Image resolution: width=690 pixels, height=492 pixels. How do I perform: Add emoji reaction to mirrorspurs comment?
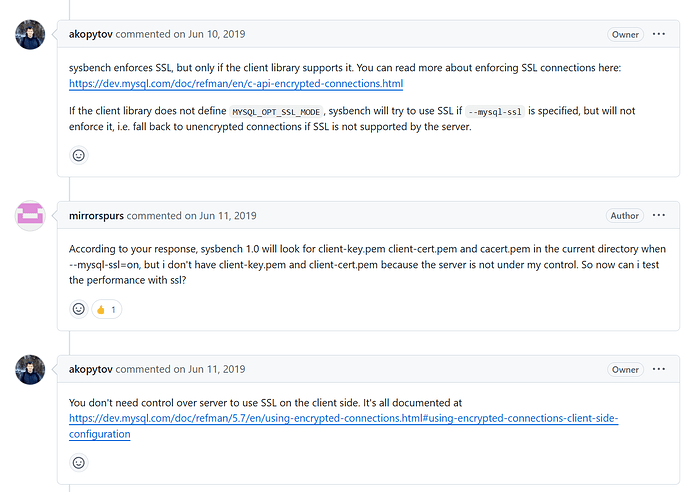click(79, 309)
